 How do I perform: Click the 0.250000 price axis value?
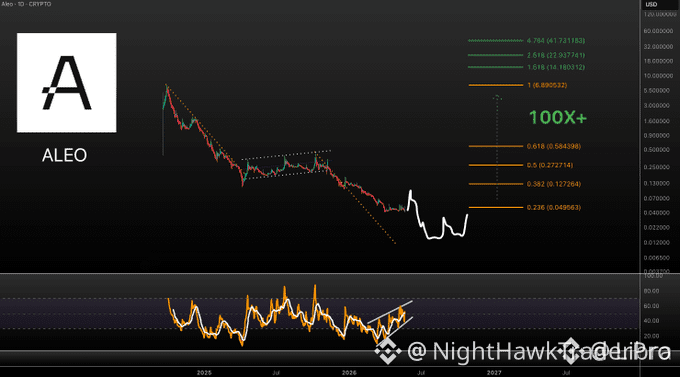click(x=657, y=167)
